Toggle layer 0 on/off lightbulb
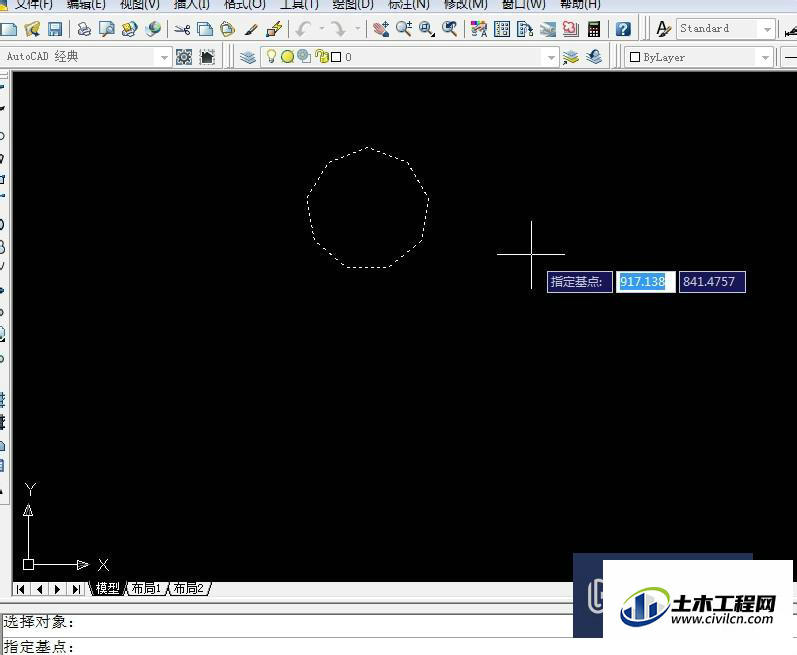The height and width of the screenshot is (655, 797). [271, 56]
